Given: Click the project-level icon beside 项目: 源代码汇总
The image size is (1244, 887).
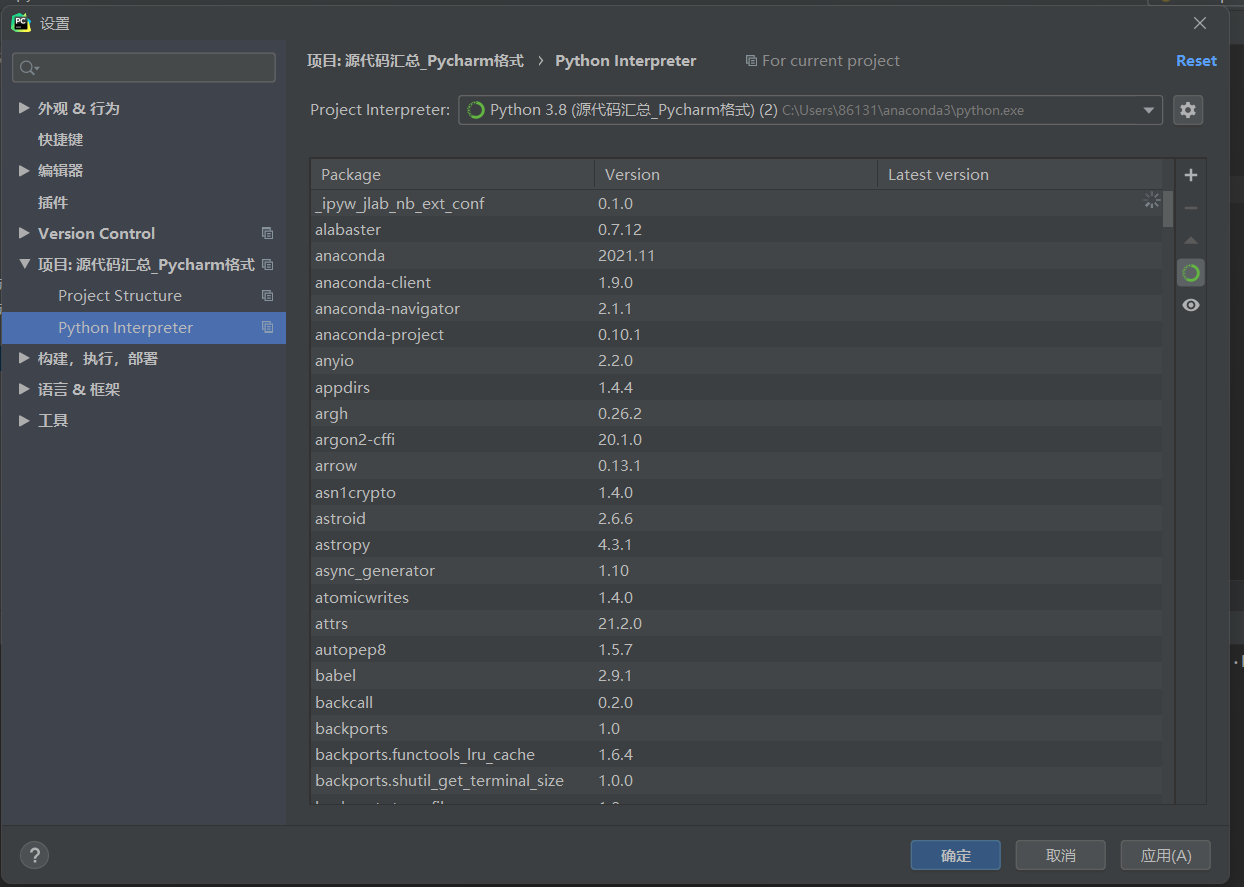Looking at the screenshot, I should click(267, 265).
